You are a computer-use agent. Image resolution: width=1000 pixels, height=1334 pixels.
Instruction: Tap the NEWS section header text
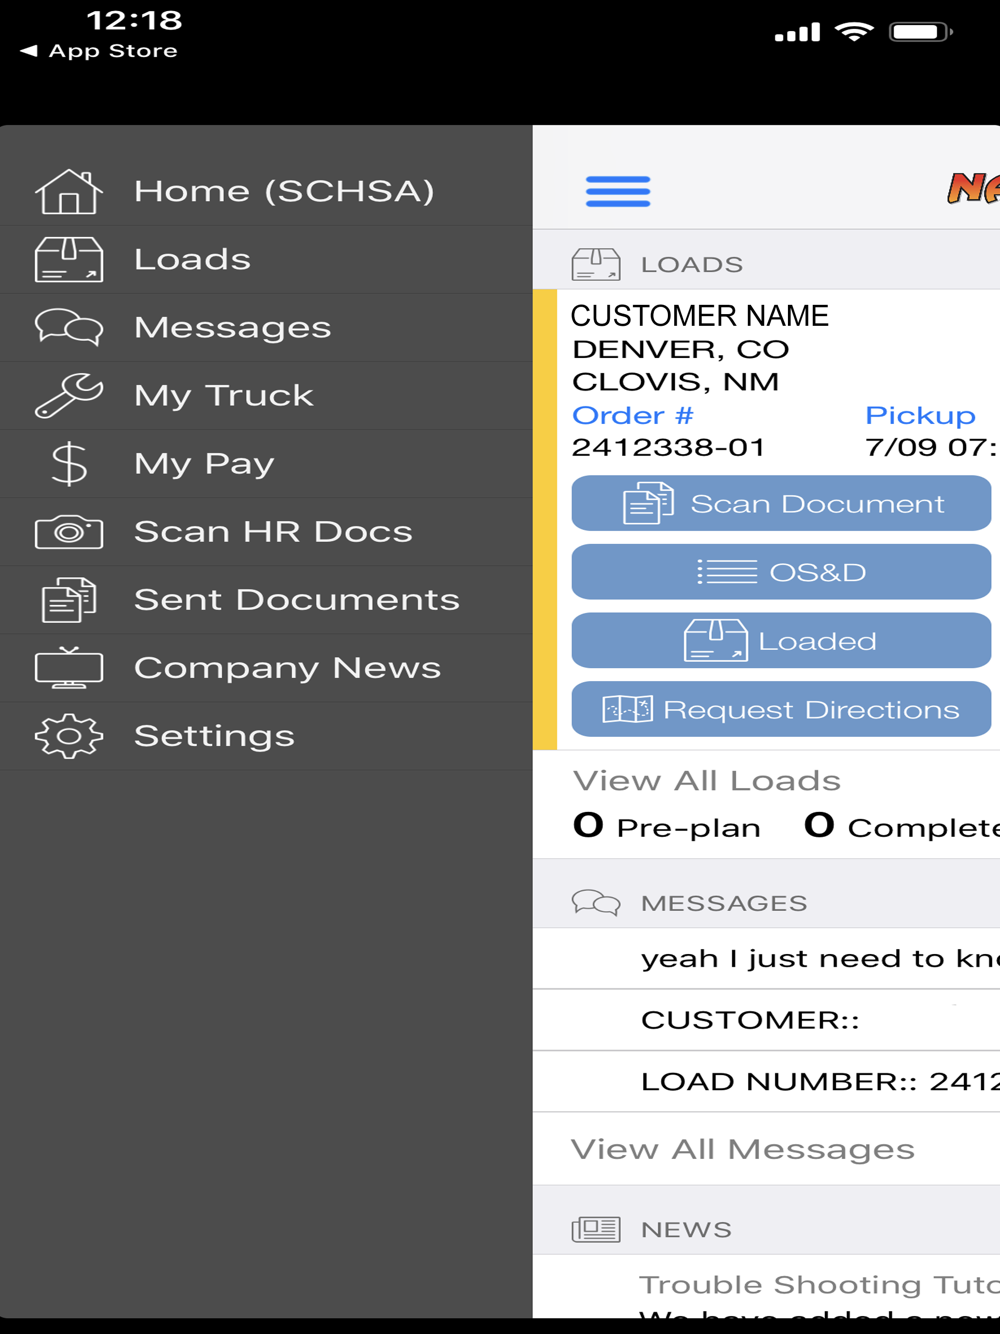click(x=686, y=1230)
